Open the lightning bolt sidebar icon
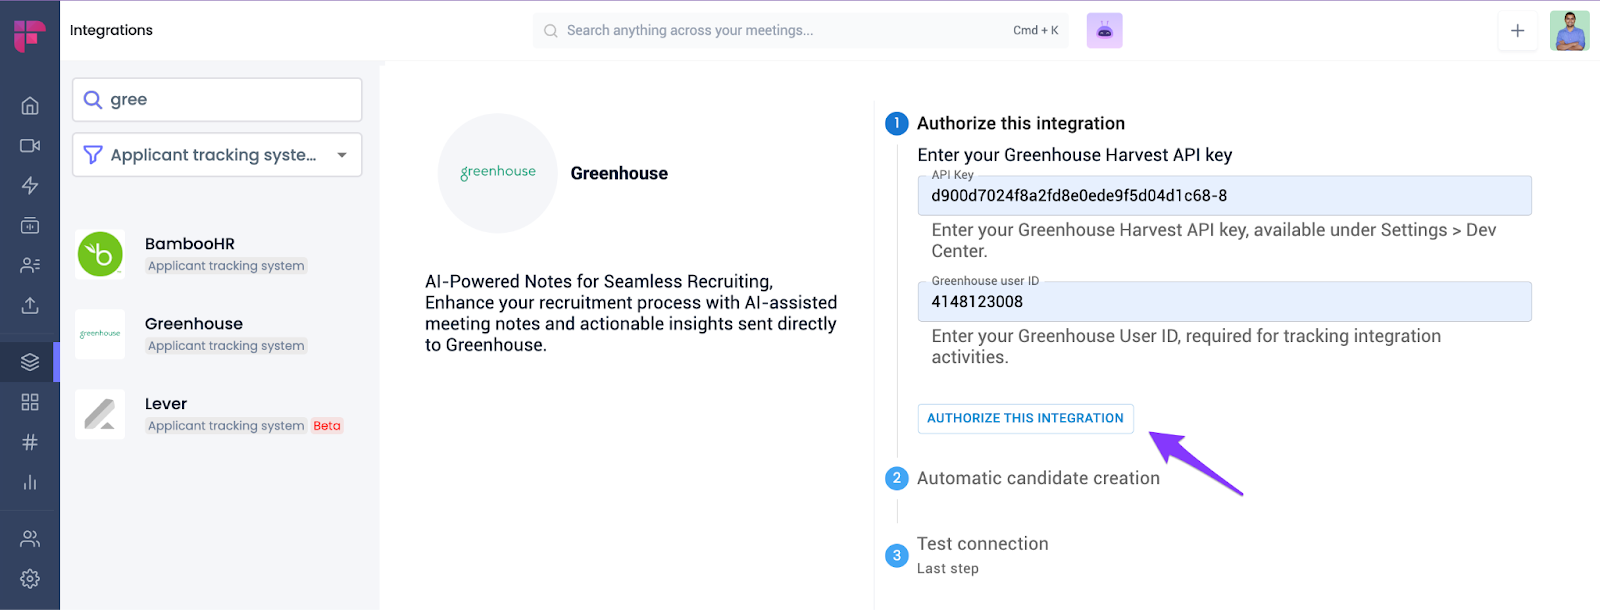 coord(30,186)
